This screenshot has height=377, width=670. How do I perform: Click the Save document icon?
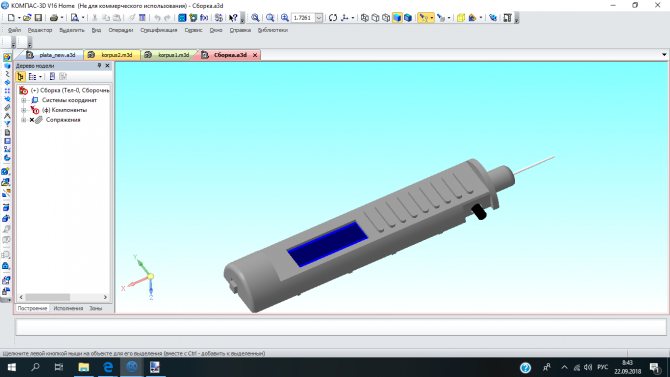tap(38, 18)
